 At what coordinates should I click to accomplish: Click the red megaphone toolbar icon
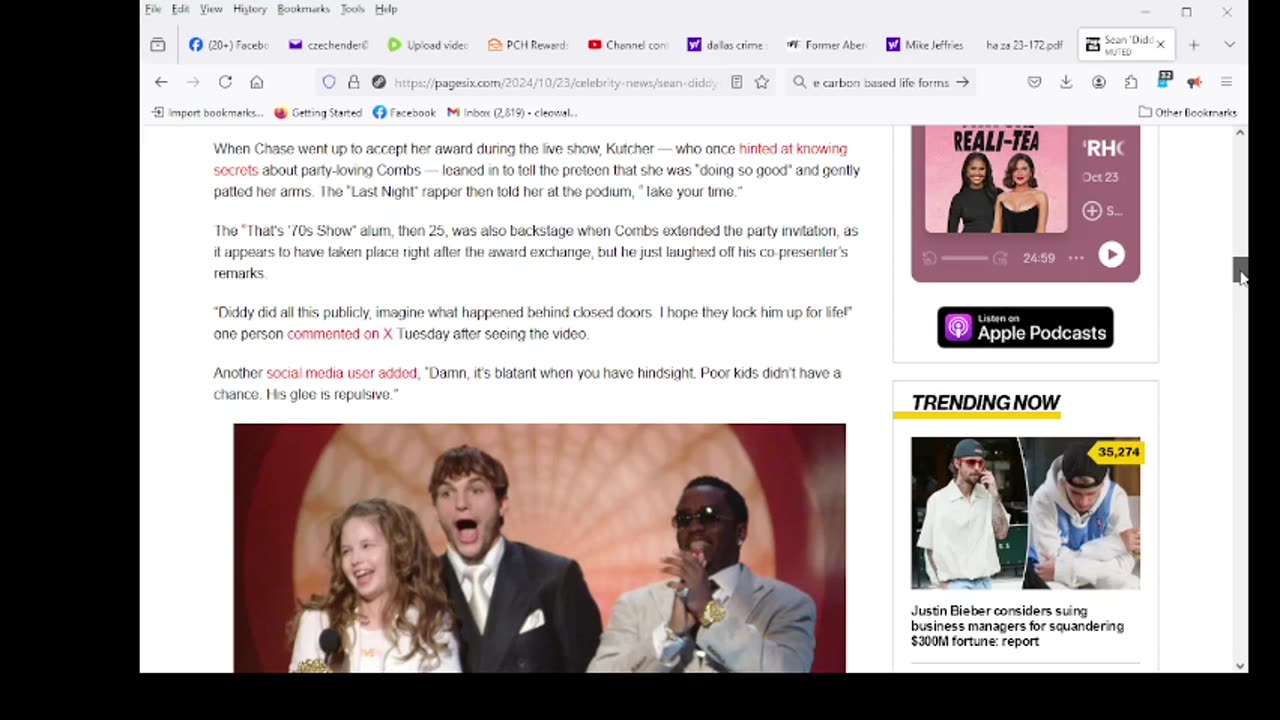pyautogui.click(x=1194, y=82)
